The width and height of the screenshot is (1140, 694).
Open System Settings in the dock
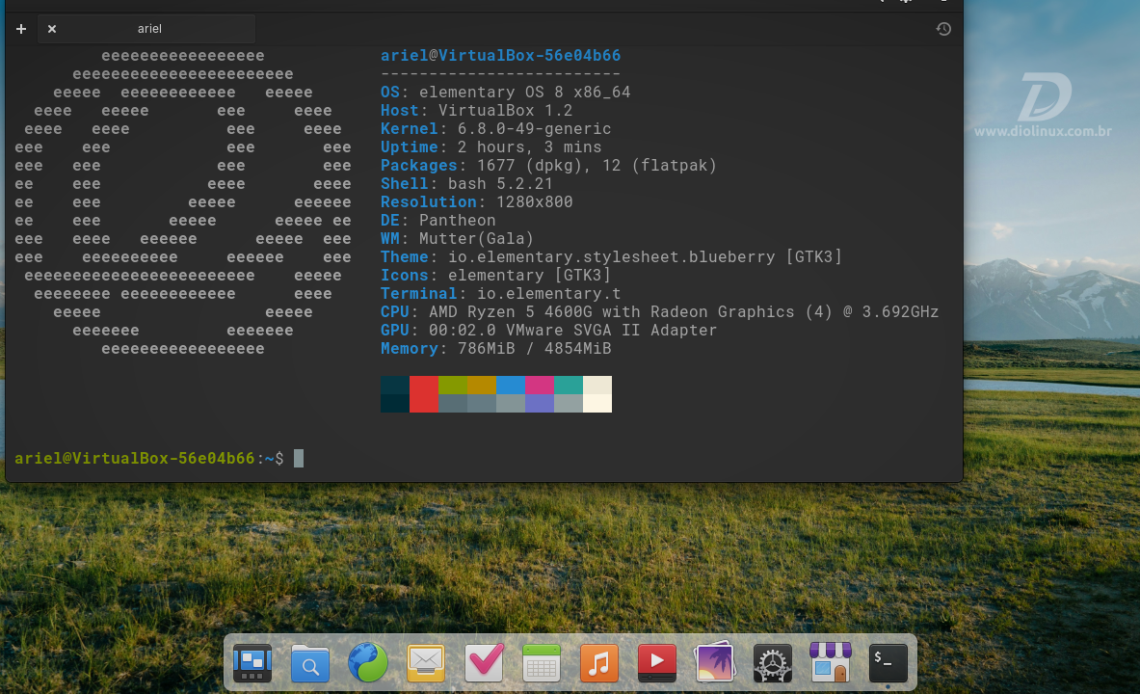(x=772, y=663)
